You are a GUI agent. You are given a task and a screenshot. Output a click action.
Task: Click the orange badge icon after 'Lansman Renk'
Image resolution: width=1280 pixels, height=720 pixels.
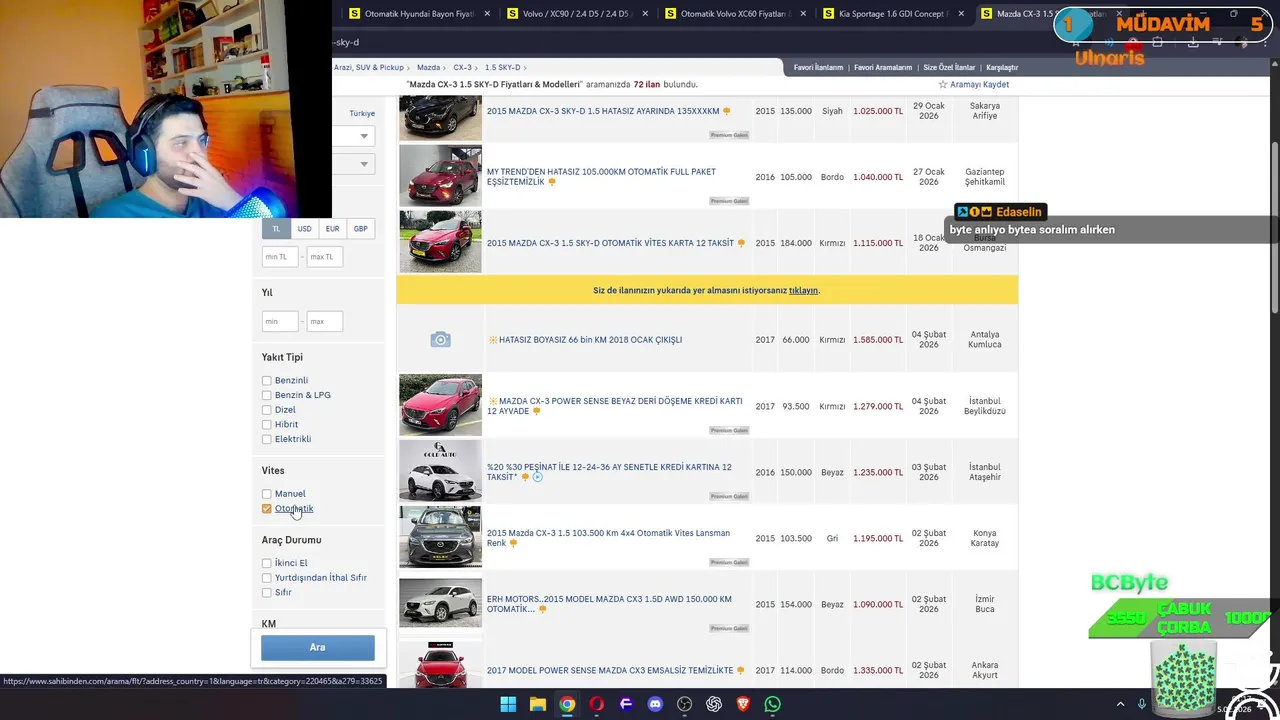click(513, 543)
